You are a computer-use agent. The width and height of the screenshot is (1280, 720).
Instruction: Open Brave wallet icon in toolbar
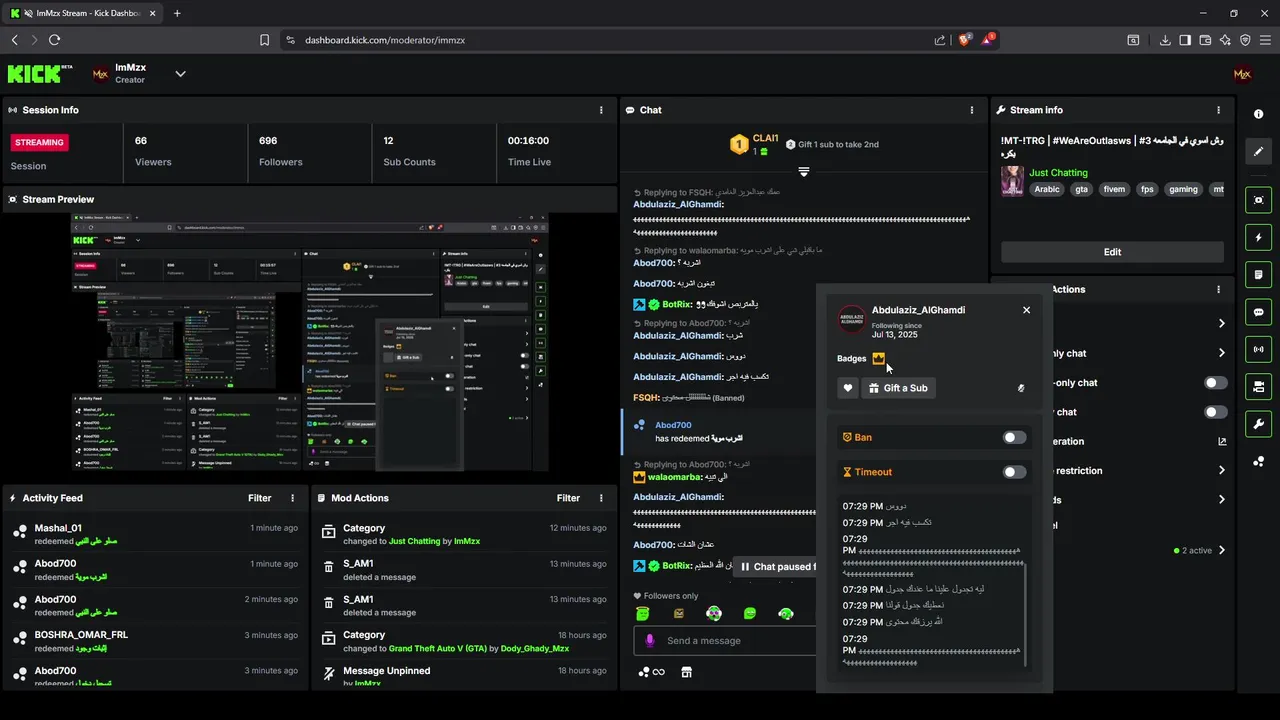[1205, 40]
